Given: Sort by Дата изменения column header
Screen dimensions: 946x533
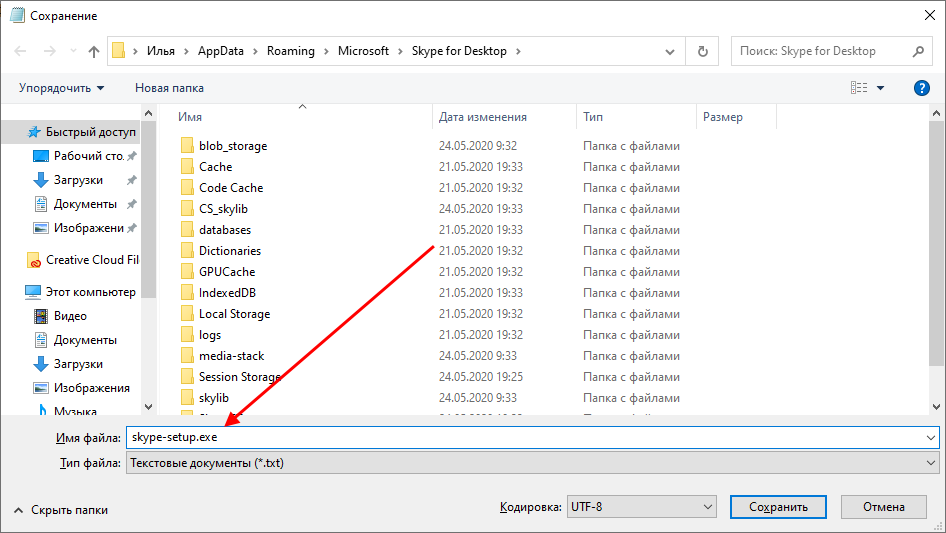Looking at the screenshot, I should point(482,117).
